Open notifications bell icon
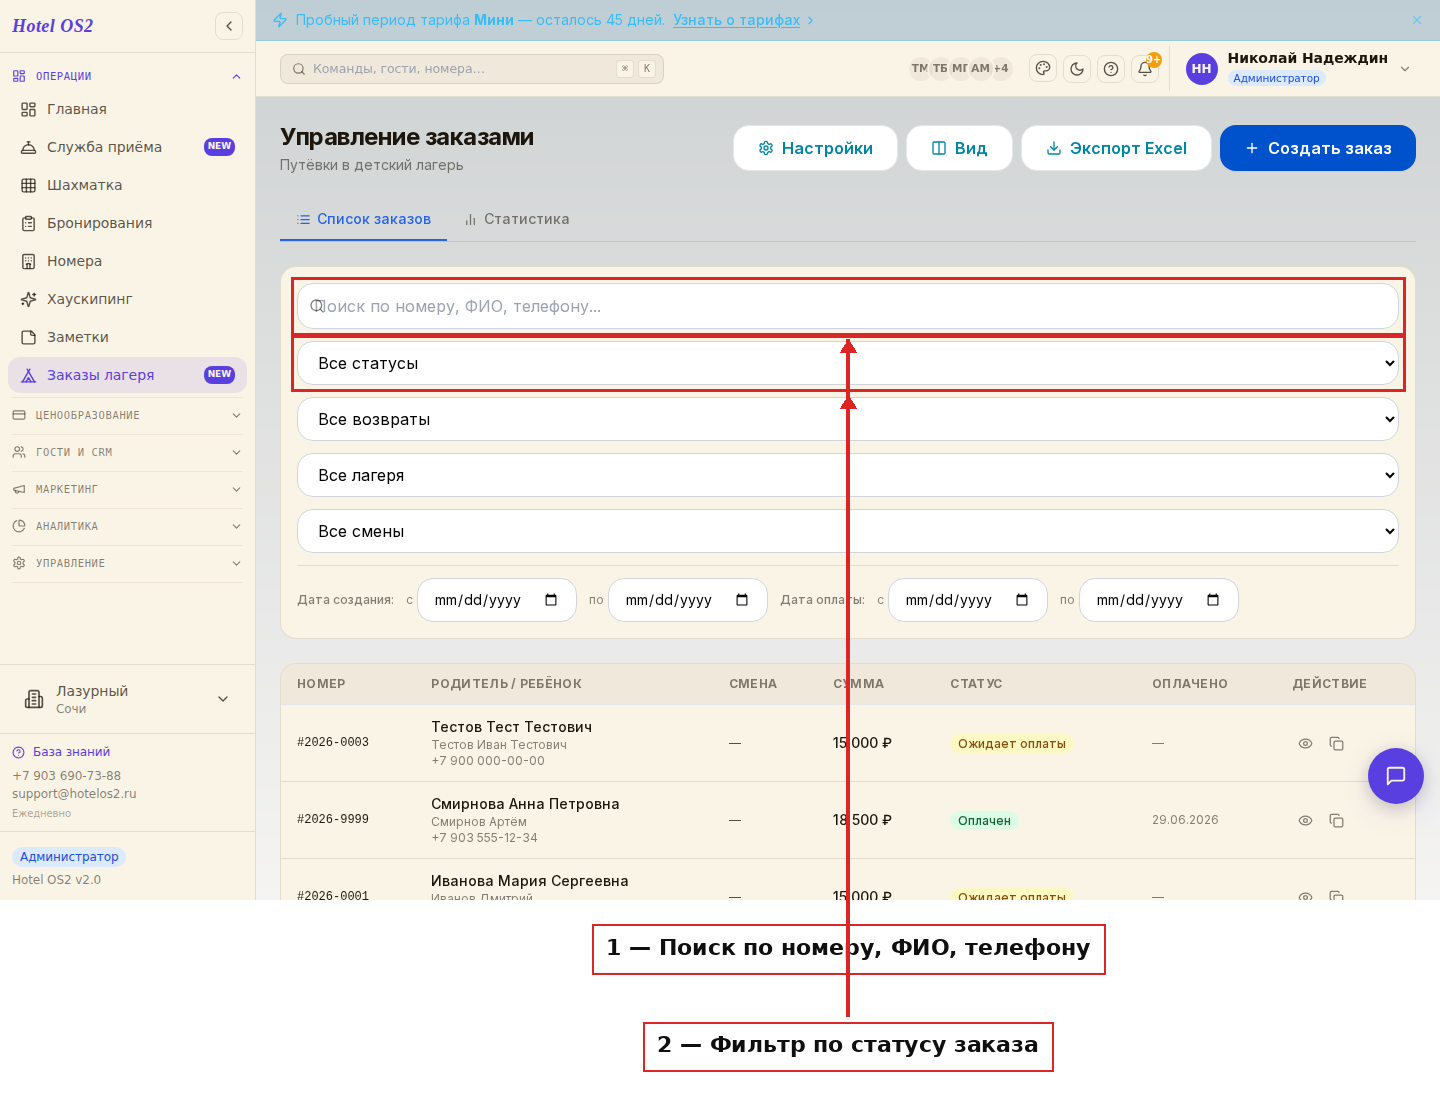This screenshot has width=1440, height=1095. 1145,69
